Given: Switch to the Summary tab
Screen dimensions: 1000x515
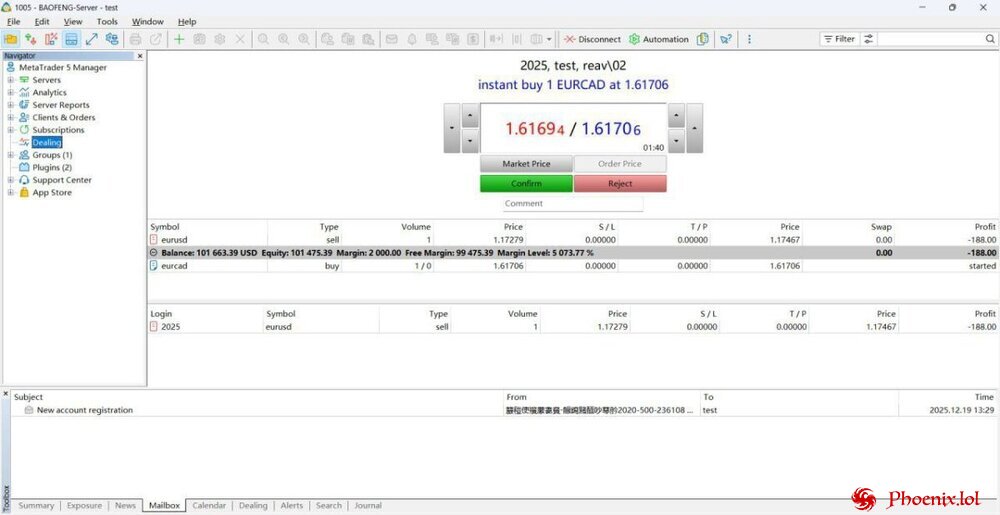Looking at the screenshot, I should tap(36, 505).
